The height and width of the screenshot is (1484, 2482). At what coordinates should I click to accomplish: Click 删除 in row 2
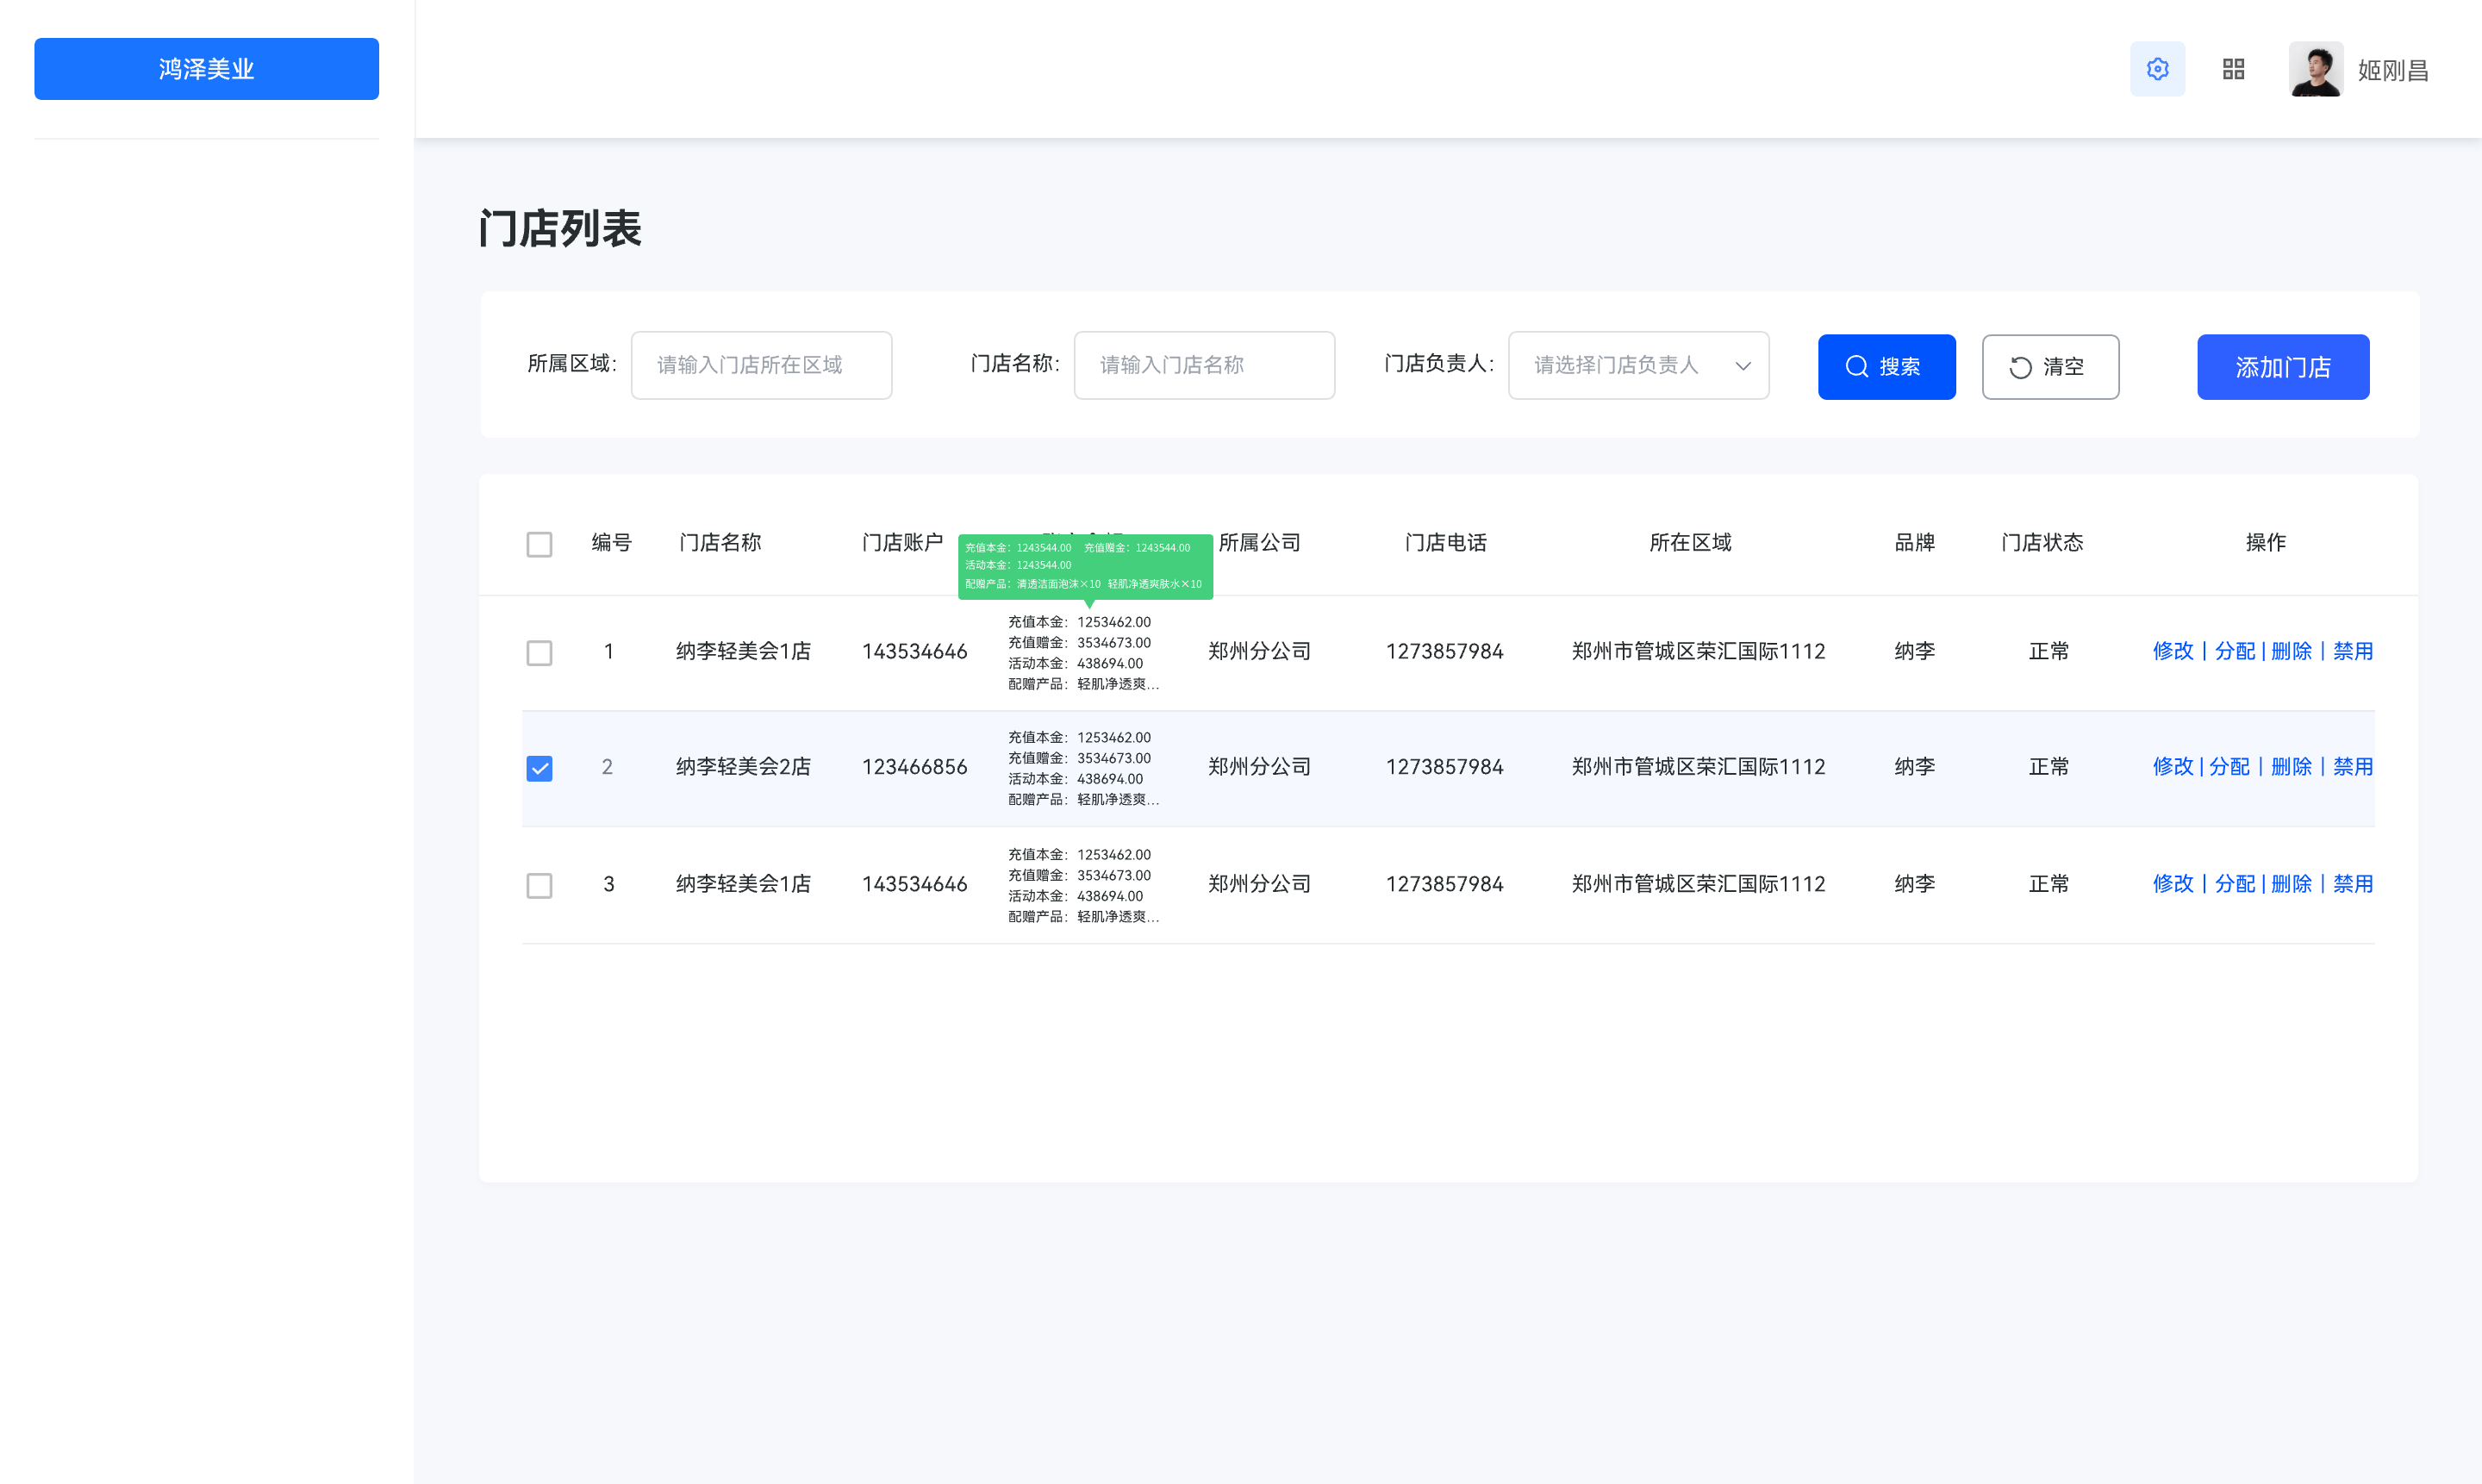(2291, 766)
